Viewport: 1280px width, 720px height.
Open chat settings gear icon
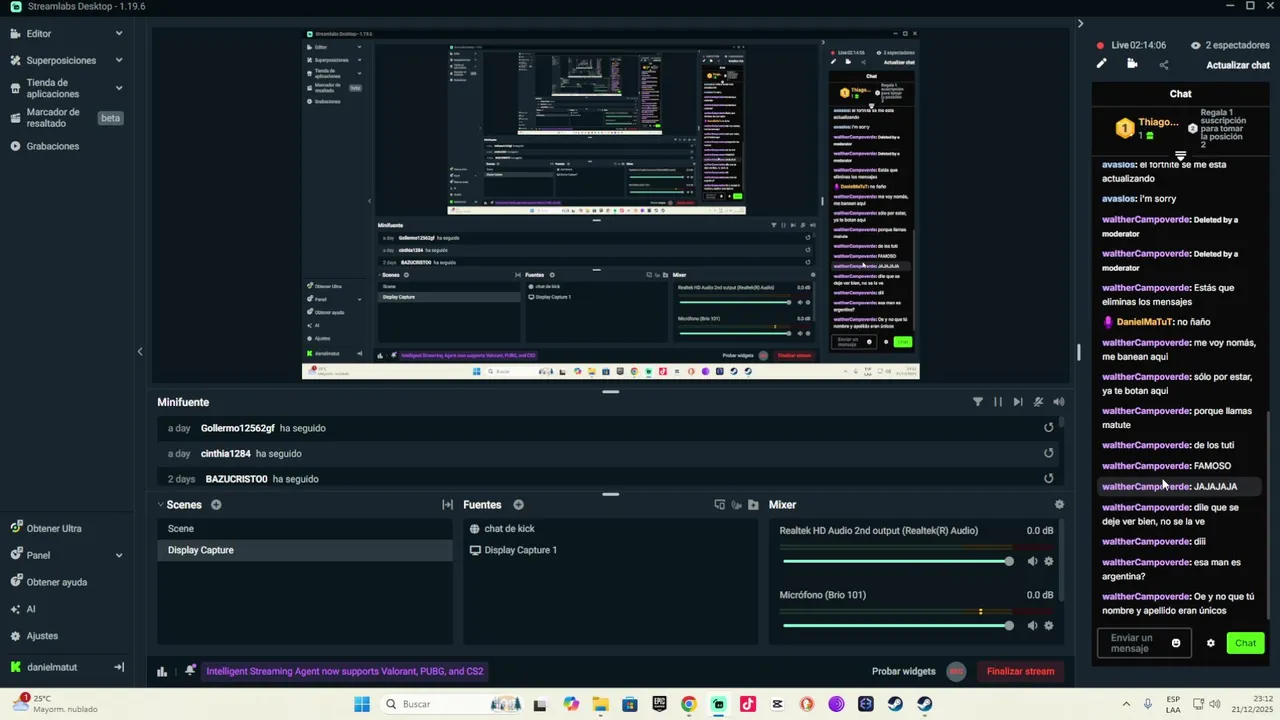click(1210, 643)
